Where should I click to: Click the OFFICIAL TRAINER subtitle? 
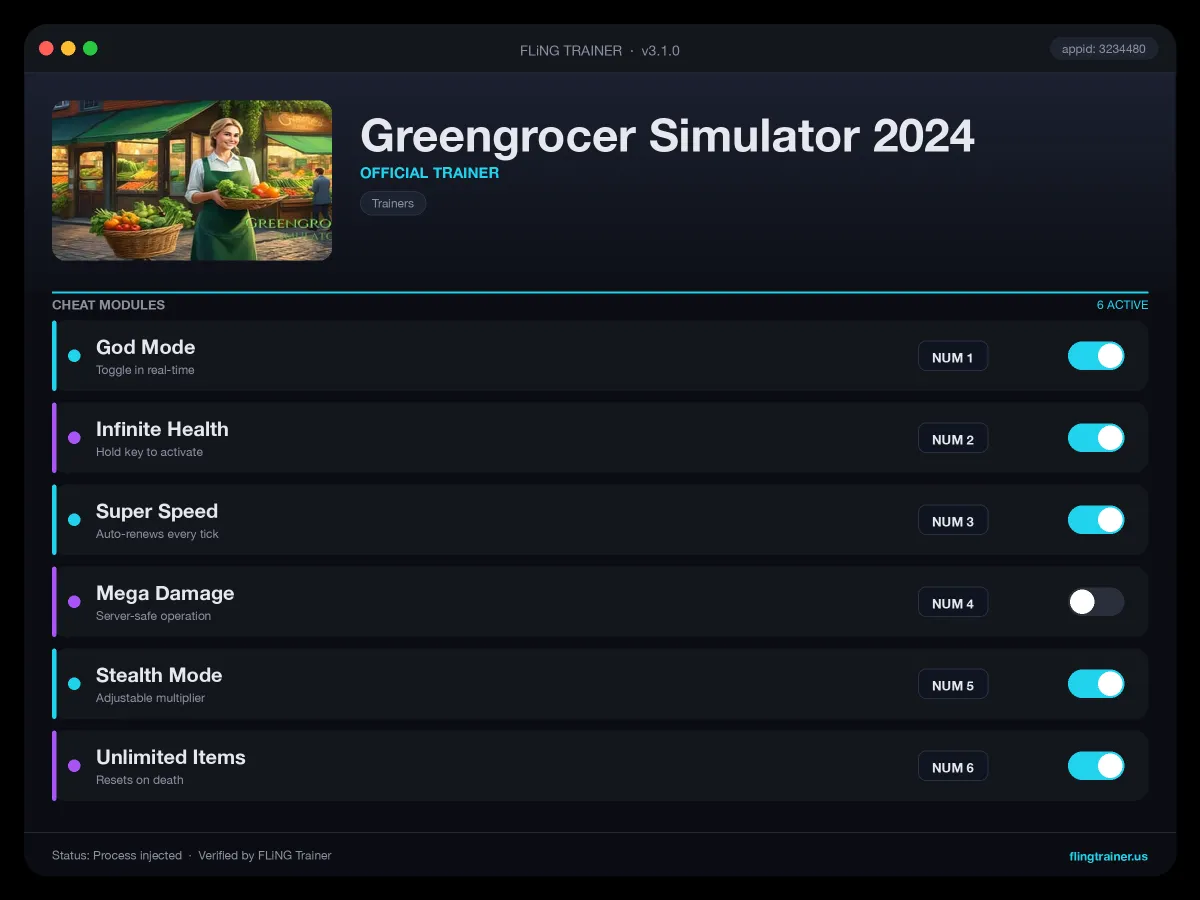click(x=430, y=173)
